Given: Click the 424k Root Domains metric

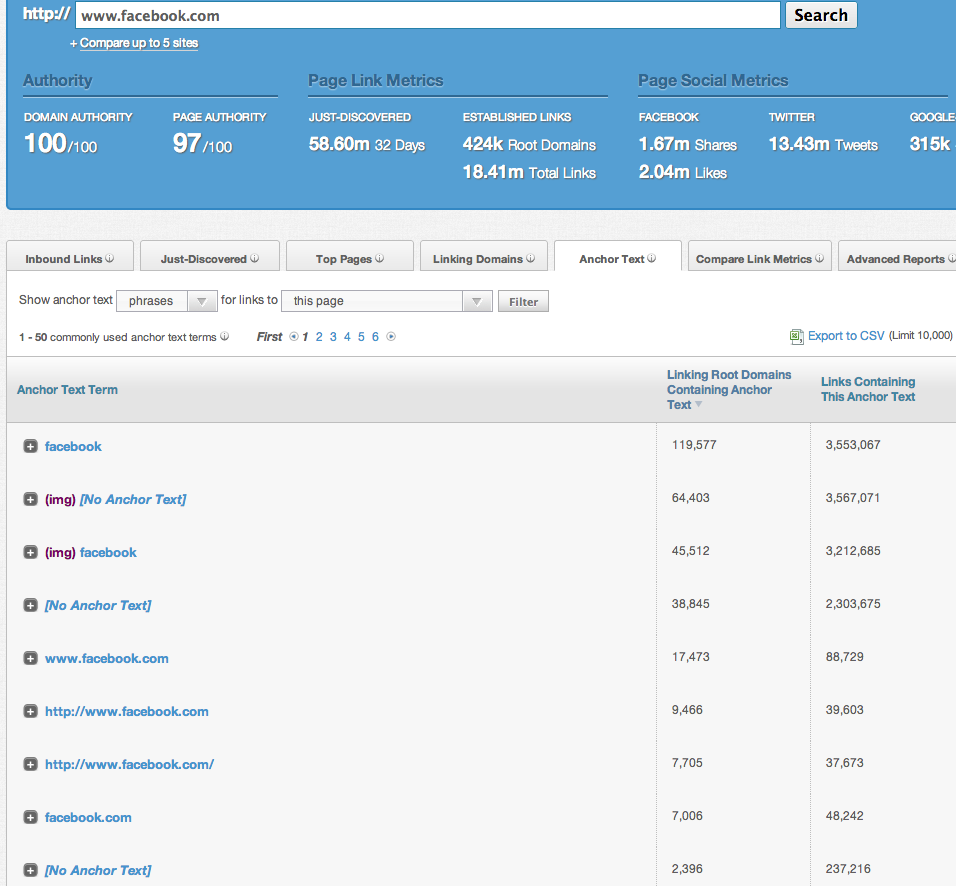Looking at the screenshot, I should 529,145.
